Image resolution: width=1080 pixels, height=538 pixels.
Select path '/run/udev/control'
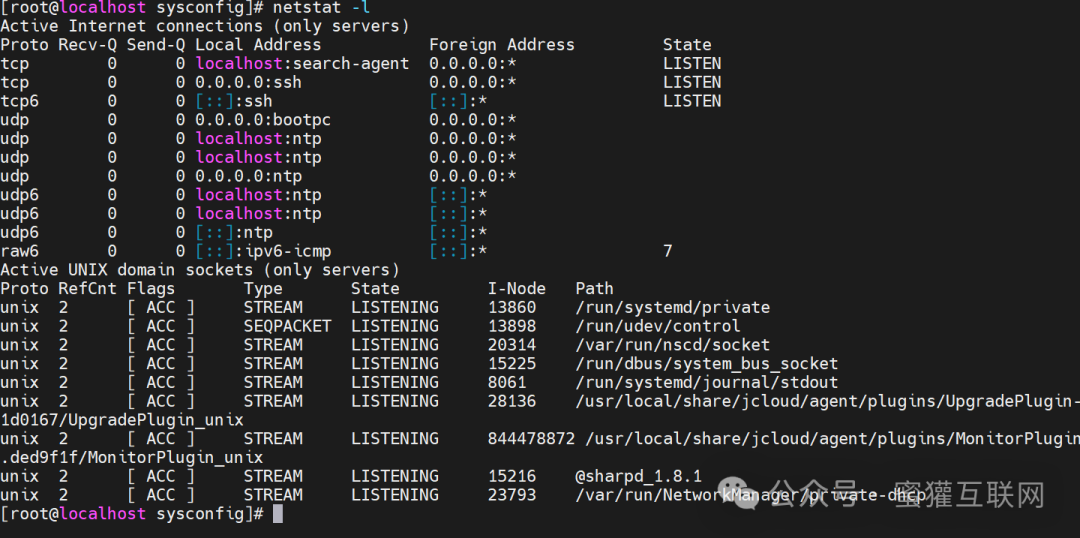point(658,327)
